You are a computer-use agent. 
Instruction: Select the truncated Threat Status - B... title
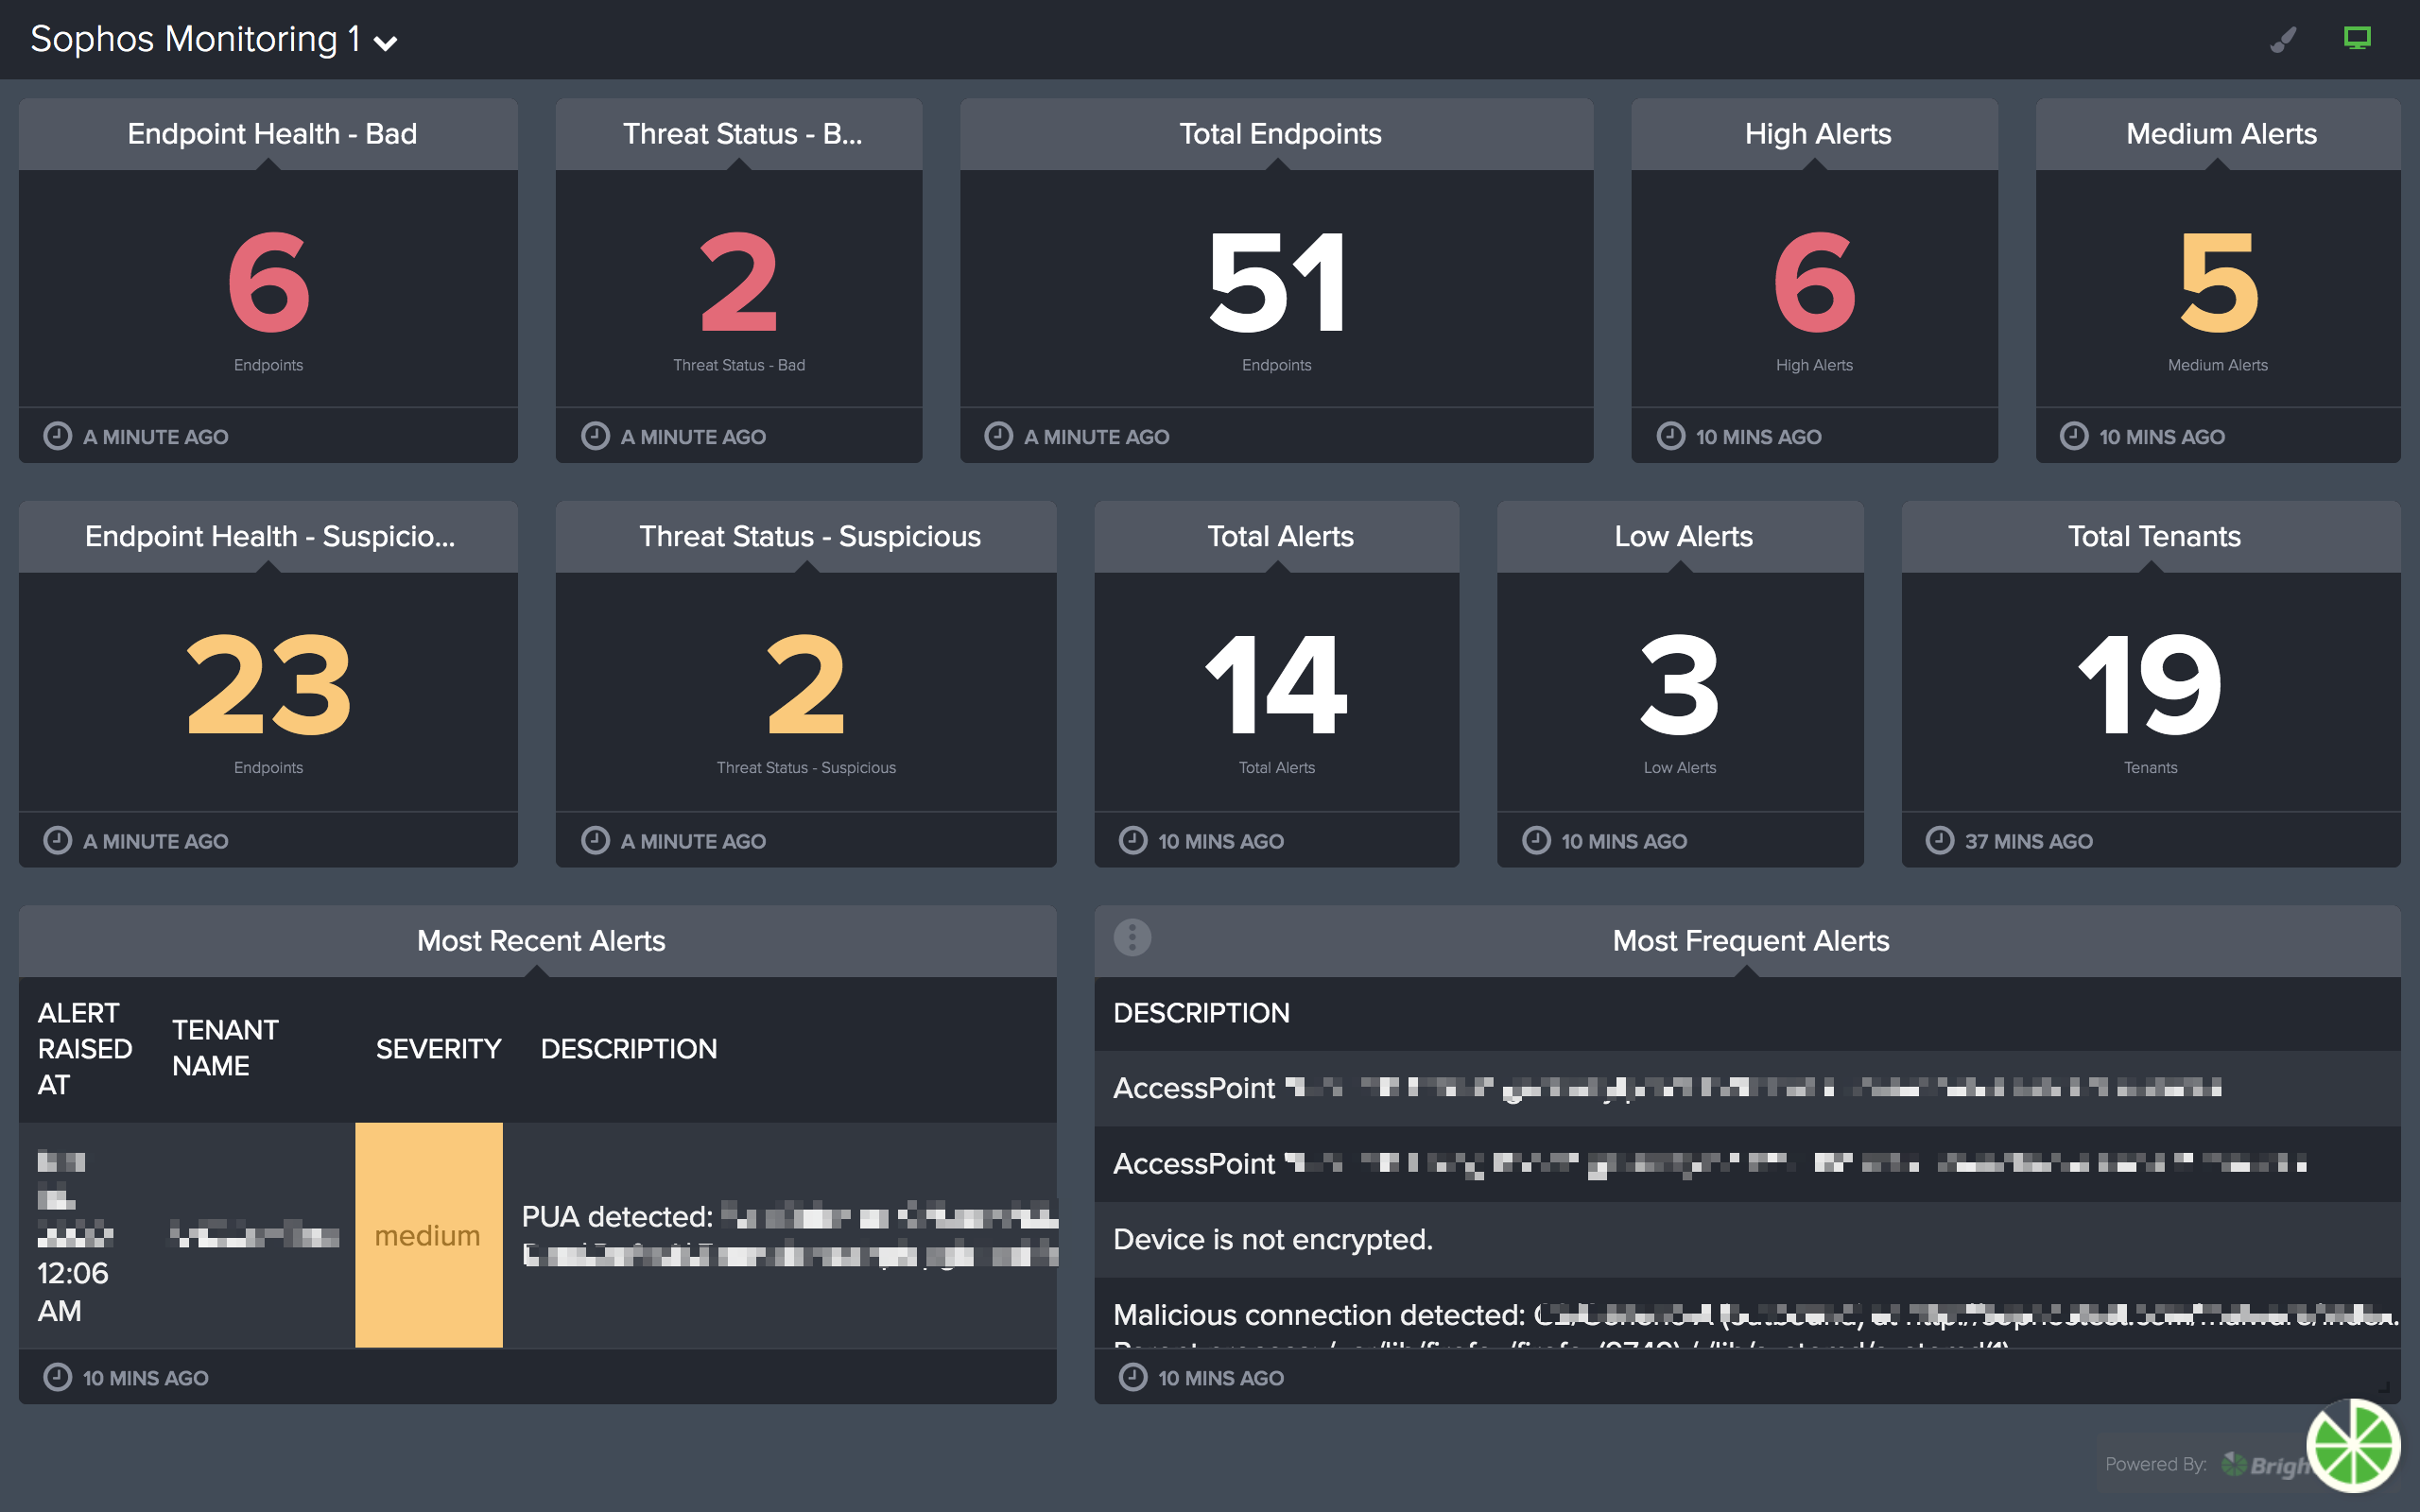tap(742, 134)
